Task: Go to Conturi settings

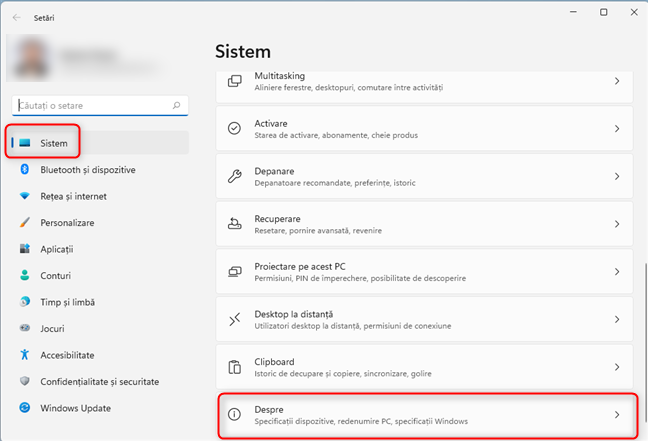Action: tap(56, 275)
